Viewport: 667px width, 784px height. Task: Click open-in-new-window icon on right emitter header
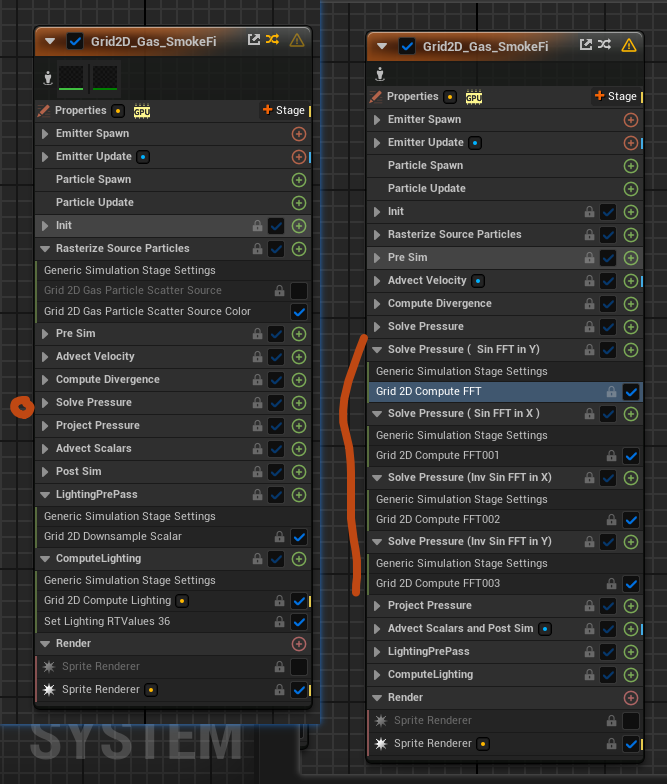[x=586, y=44]
